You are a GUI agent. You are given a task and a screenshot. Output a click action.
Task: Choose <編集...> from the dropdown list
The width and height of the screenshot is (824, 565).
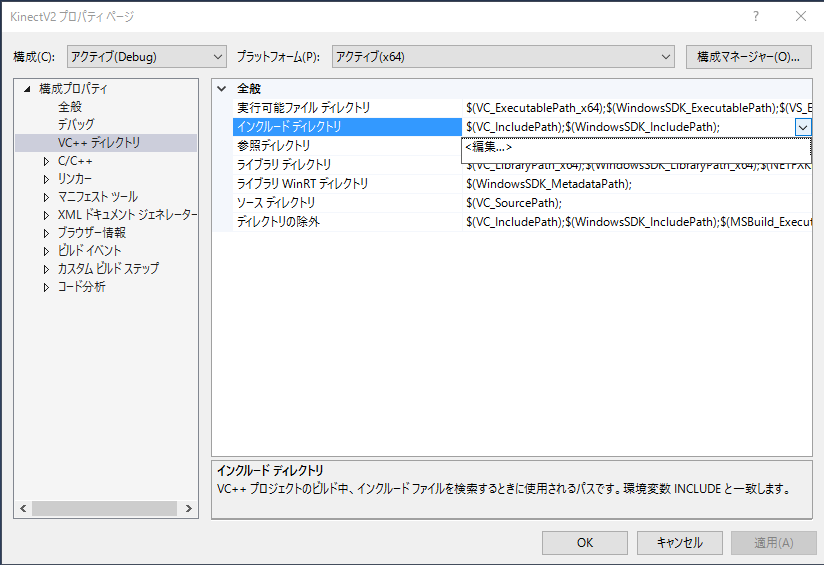pos(489,148)
